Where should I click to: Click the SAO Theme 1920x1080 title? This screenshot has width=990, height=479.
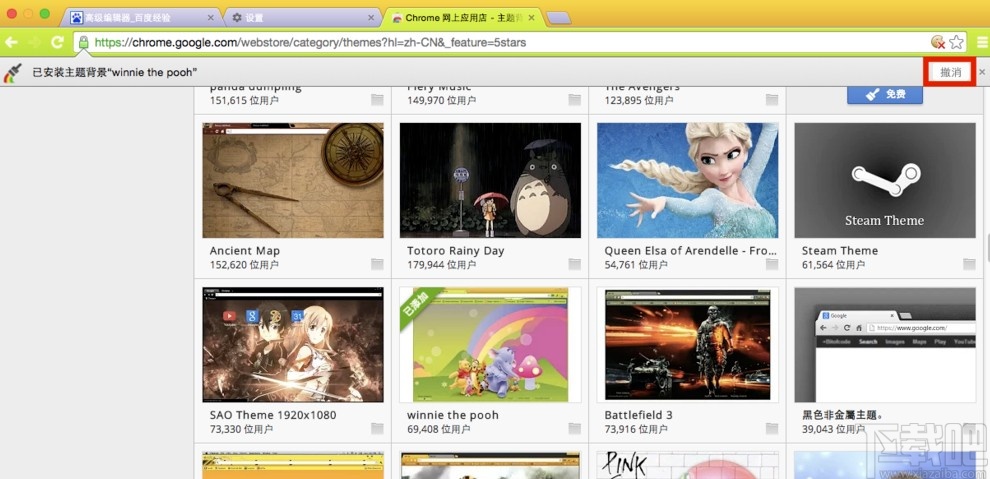[x=272, y=415]
